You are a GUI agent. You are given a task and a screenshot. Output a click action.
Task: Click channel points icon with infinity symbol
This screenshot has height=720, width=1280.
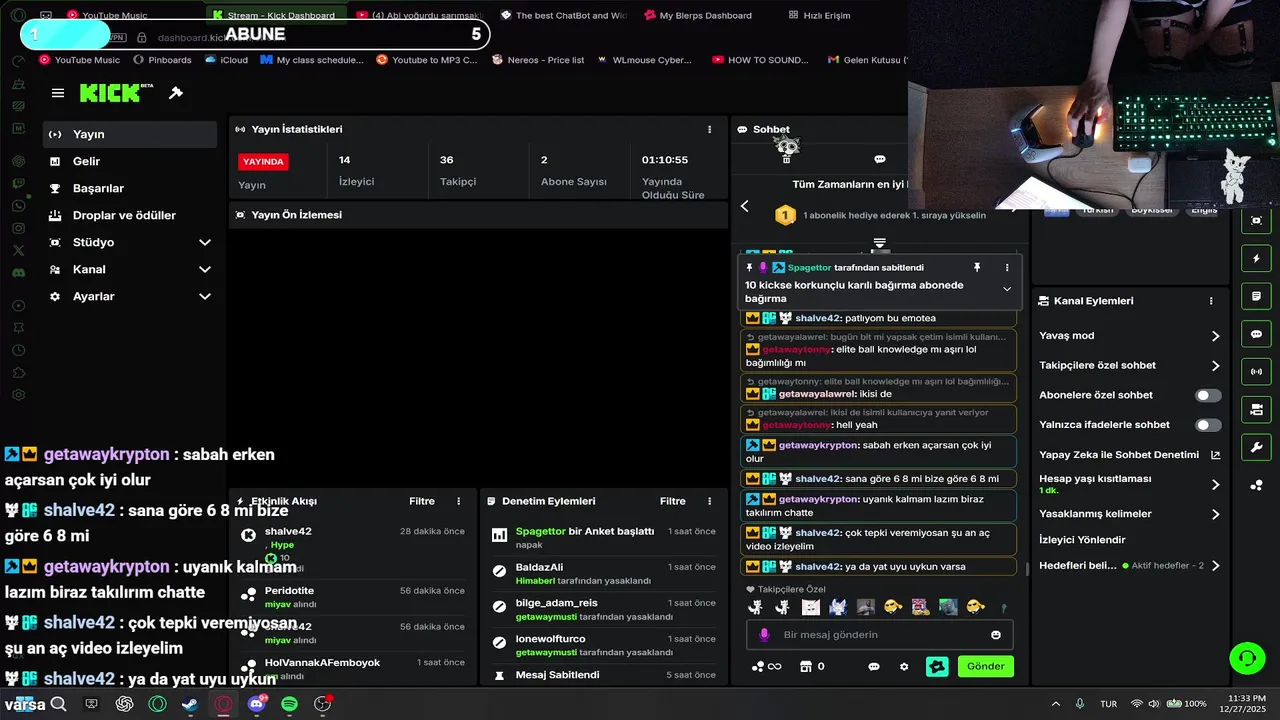pyautogui.click(x=766, y=667)
